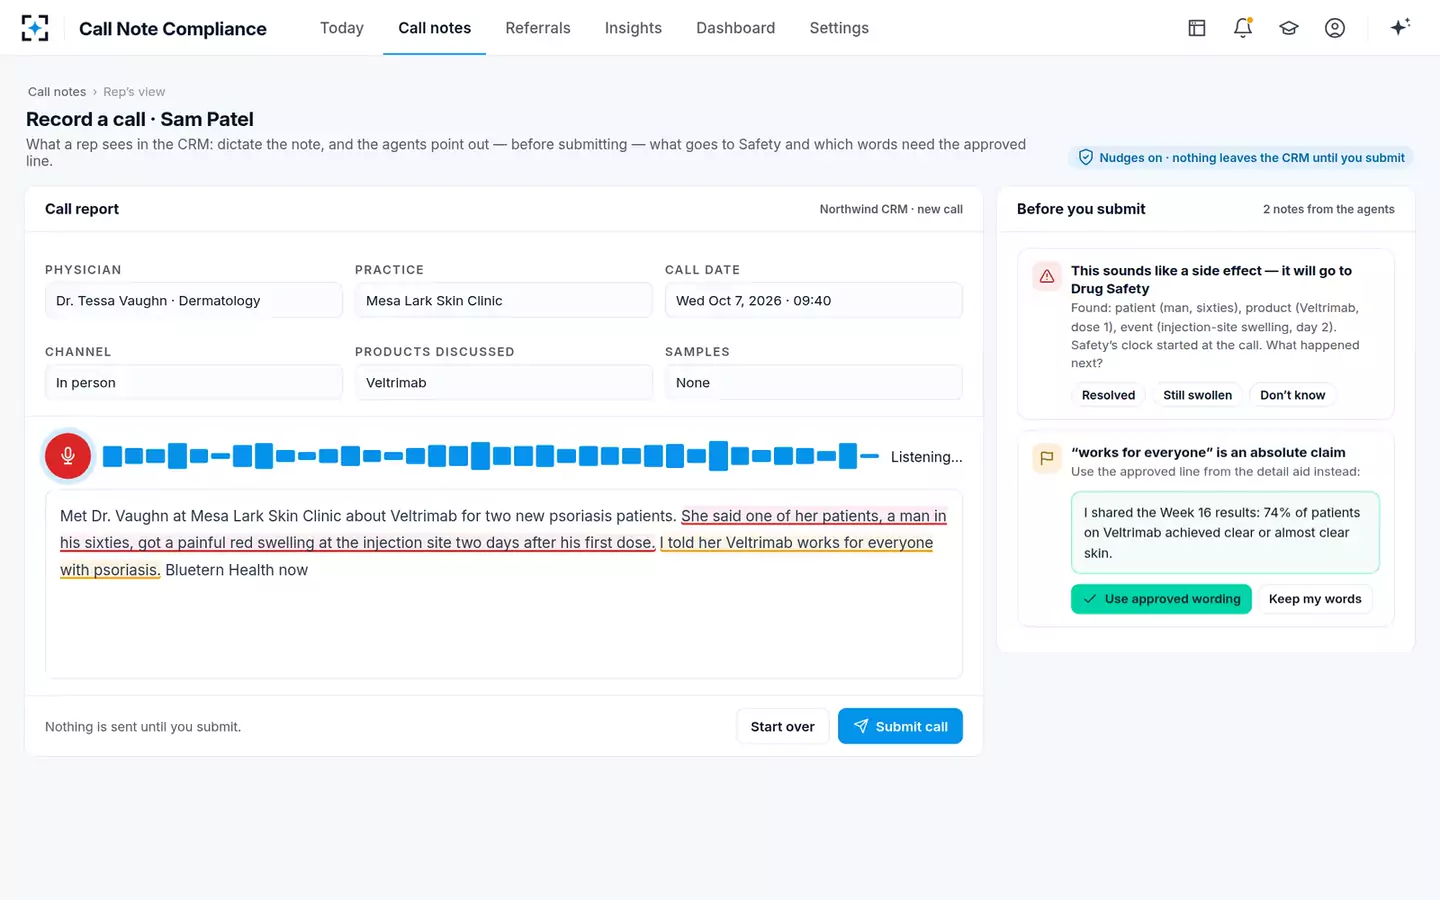Click the Rep's view breadcrumb

tap(134, 91)
